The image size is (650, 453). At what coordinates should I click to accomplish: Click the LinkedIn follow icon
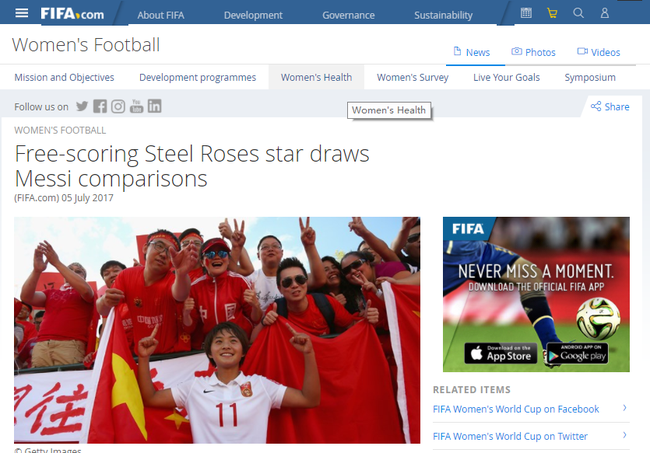pyautogui.click(x=155, y=107)
